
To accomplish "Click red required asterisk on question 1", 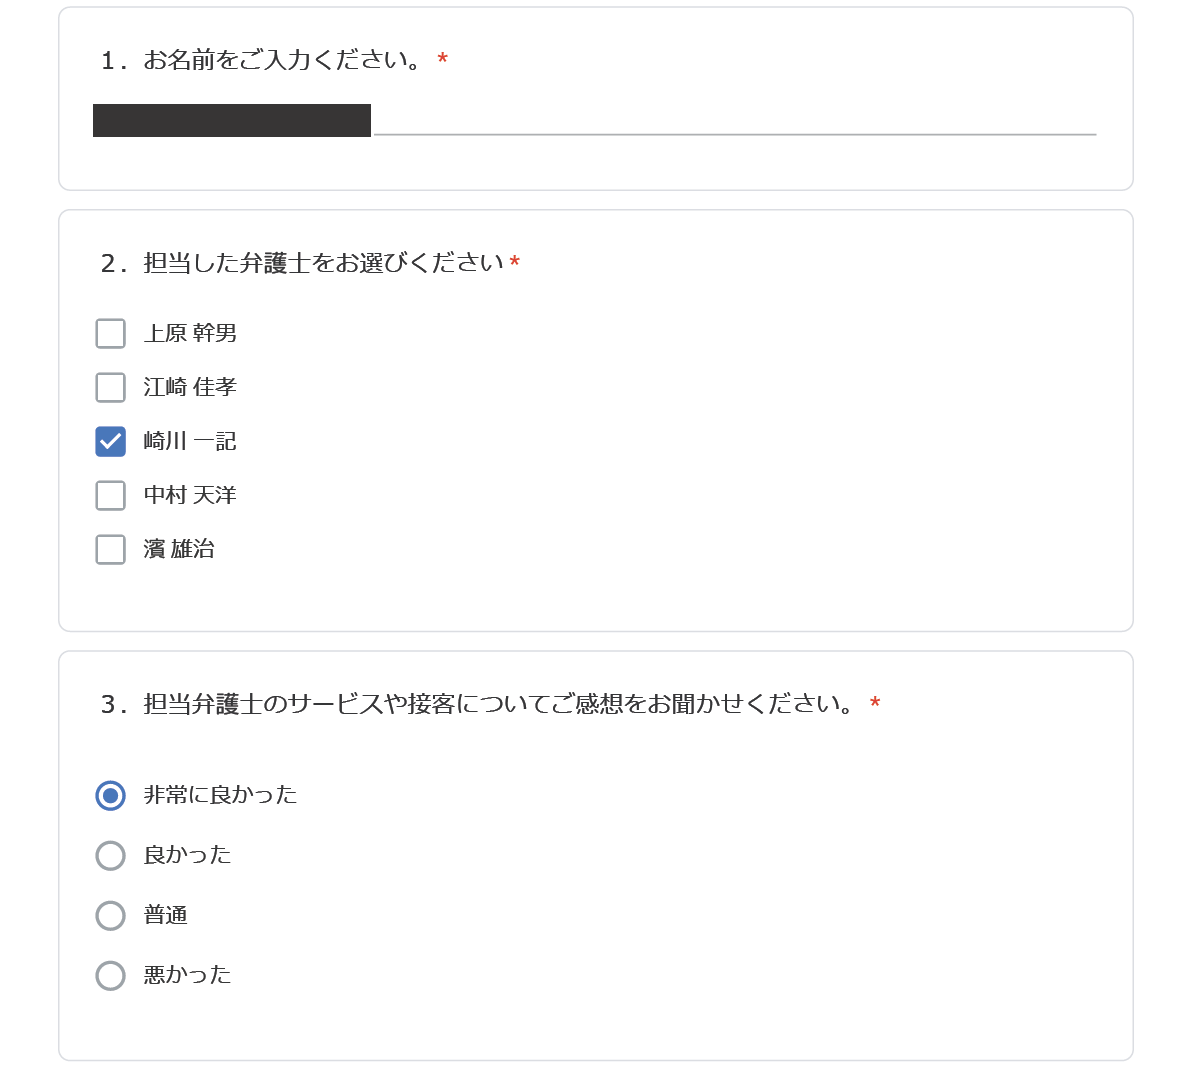I will click(442, 58).
